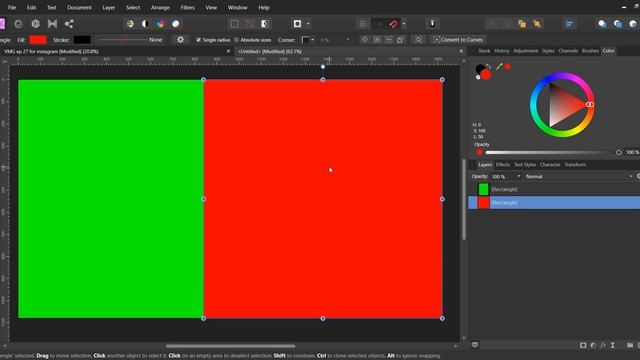Switch to the Export persona

coord(69,24)
